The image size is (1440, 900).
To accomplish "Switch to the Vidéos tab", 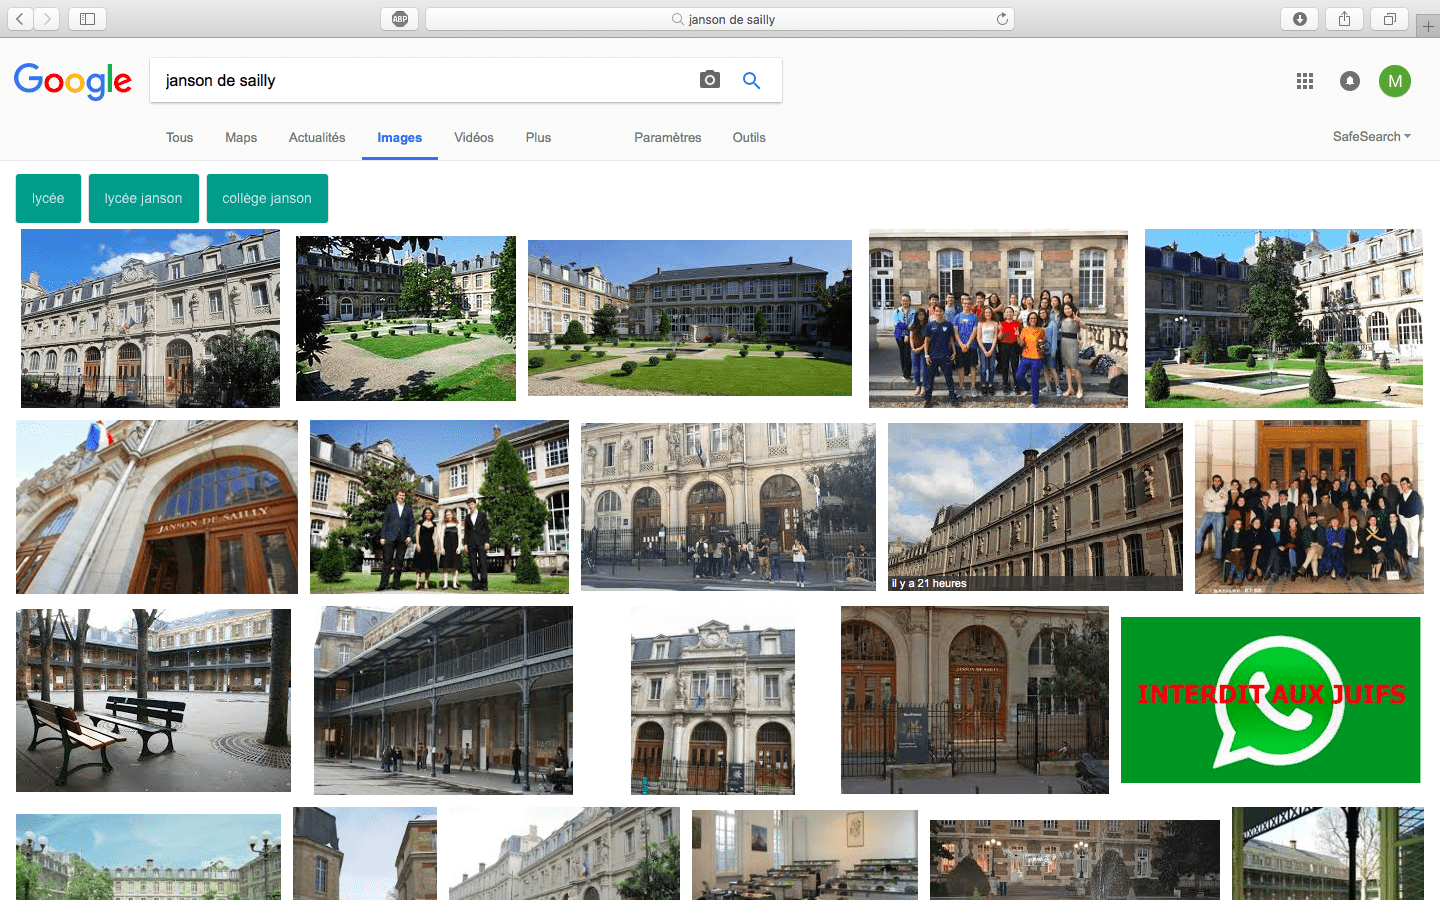I will tap(474, 138).
